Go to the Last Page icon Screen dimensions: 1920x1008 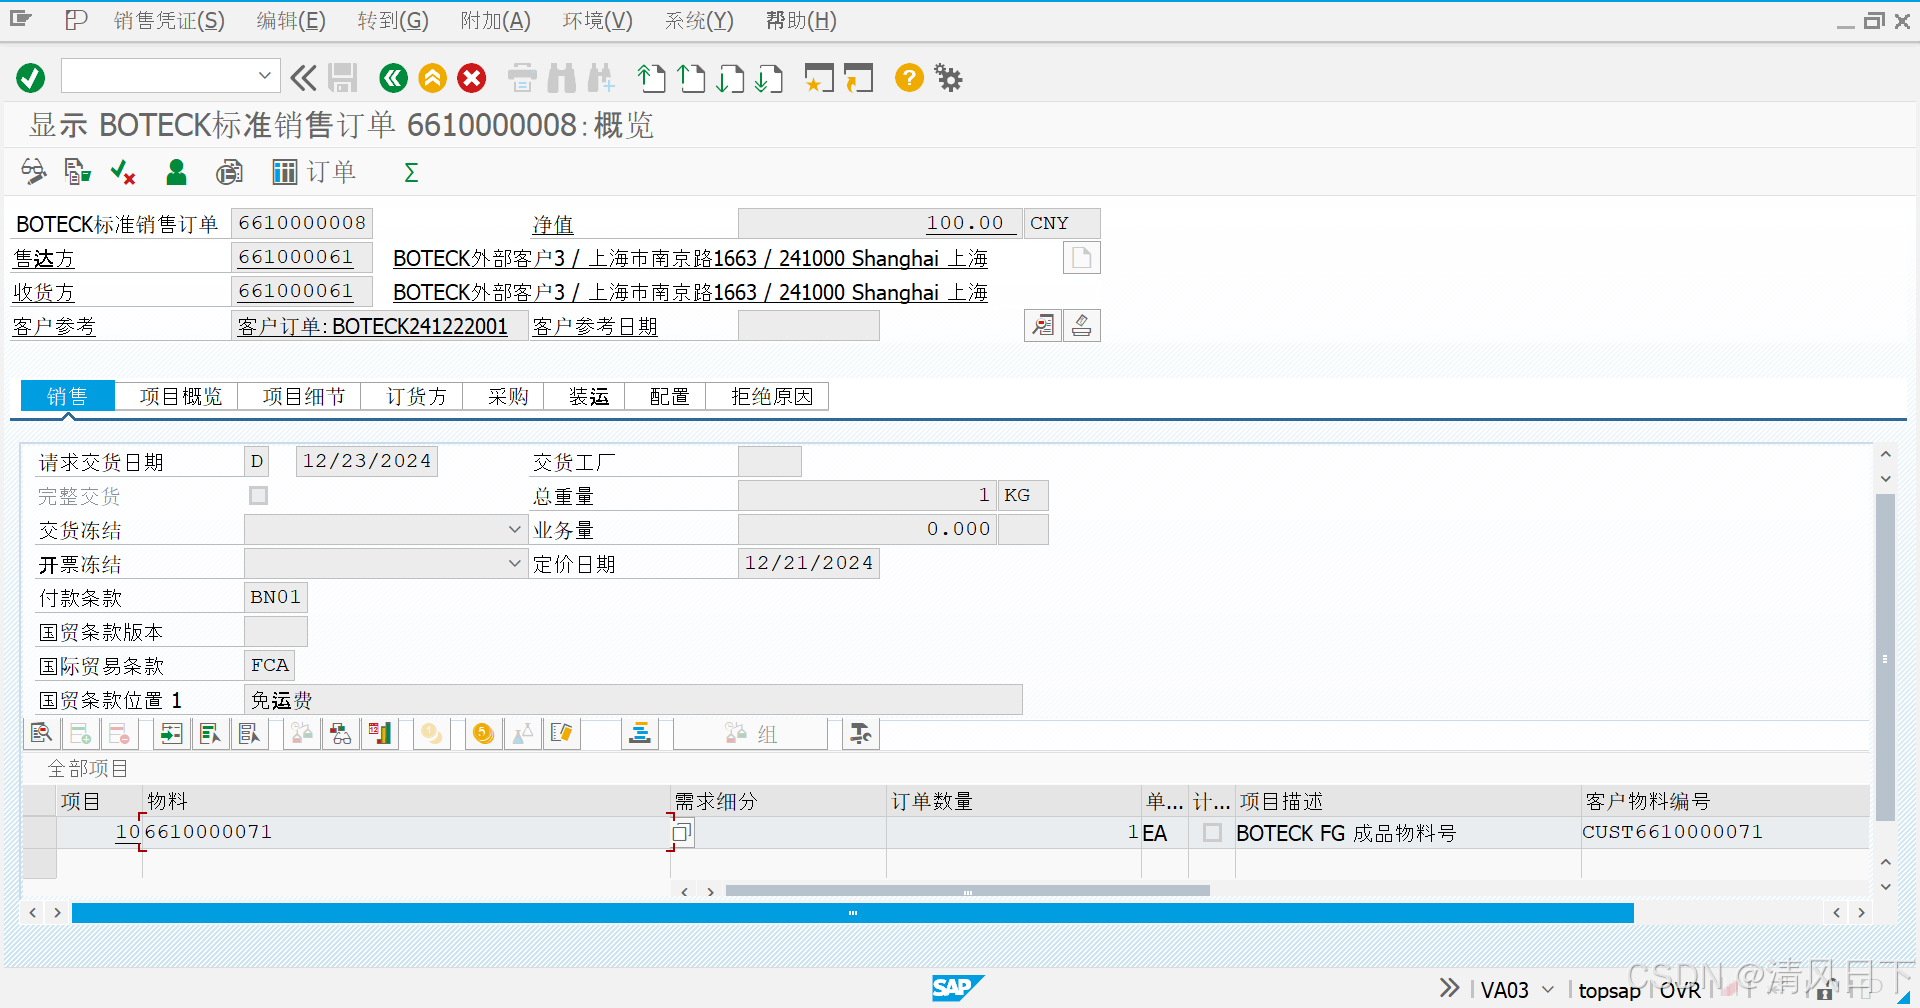tap(768, 78)
